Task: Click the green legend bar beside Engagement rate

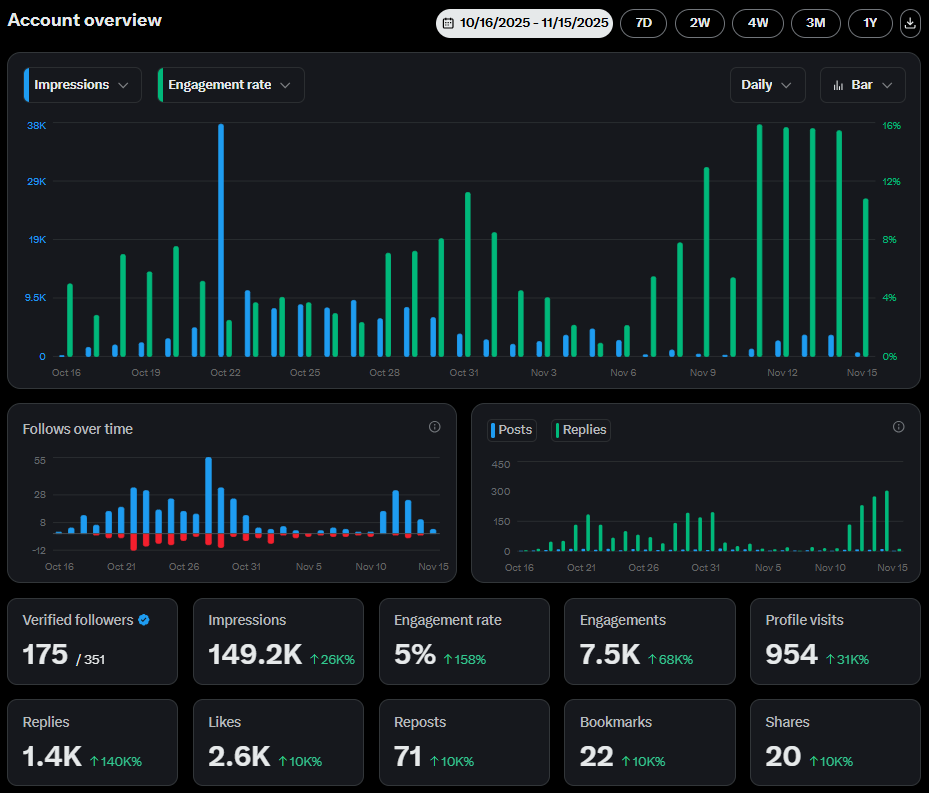Action: pyautogui.click(x=163, y=85)
